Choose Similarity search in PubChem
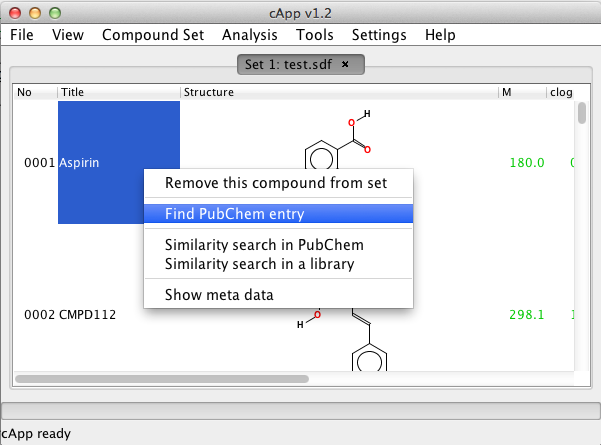This screenshot has height=445, width=601. tap(278, 245)
